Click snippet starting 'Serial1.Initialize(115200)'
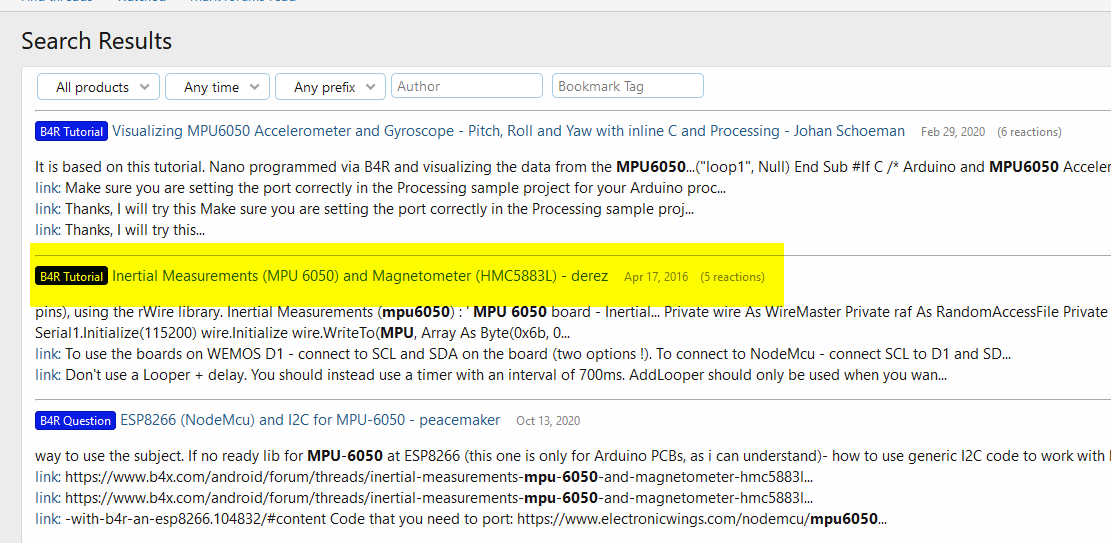The image size is (1111, 543). pos(302,332)
